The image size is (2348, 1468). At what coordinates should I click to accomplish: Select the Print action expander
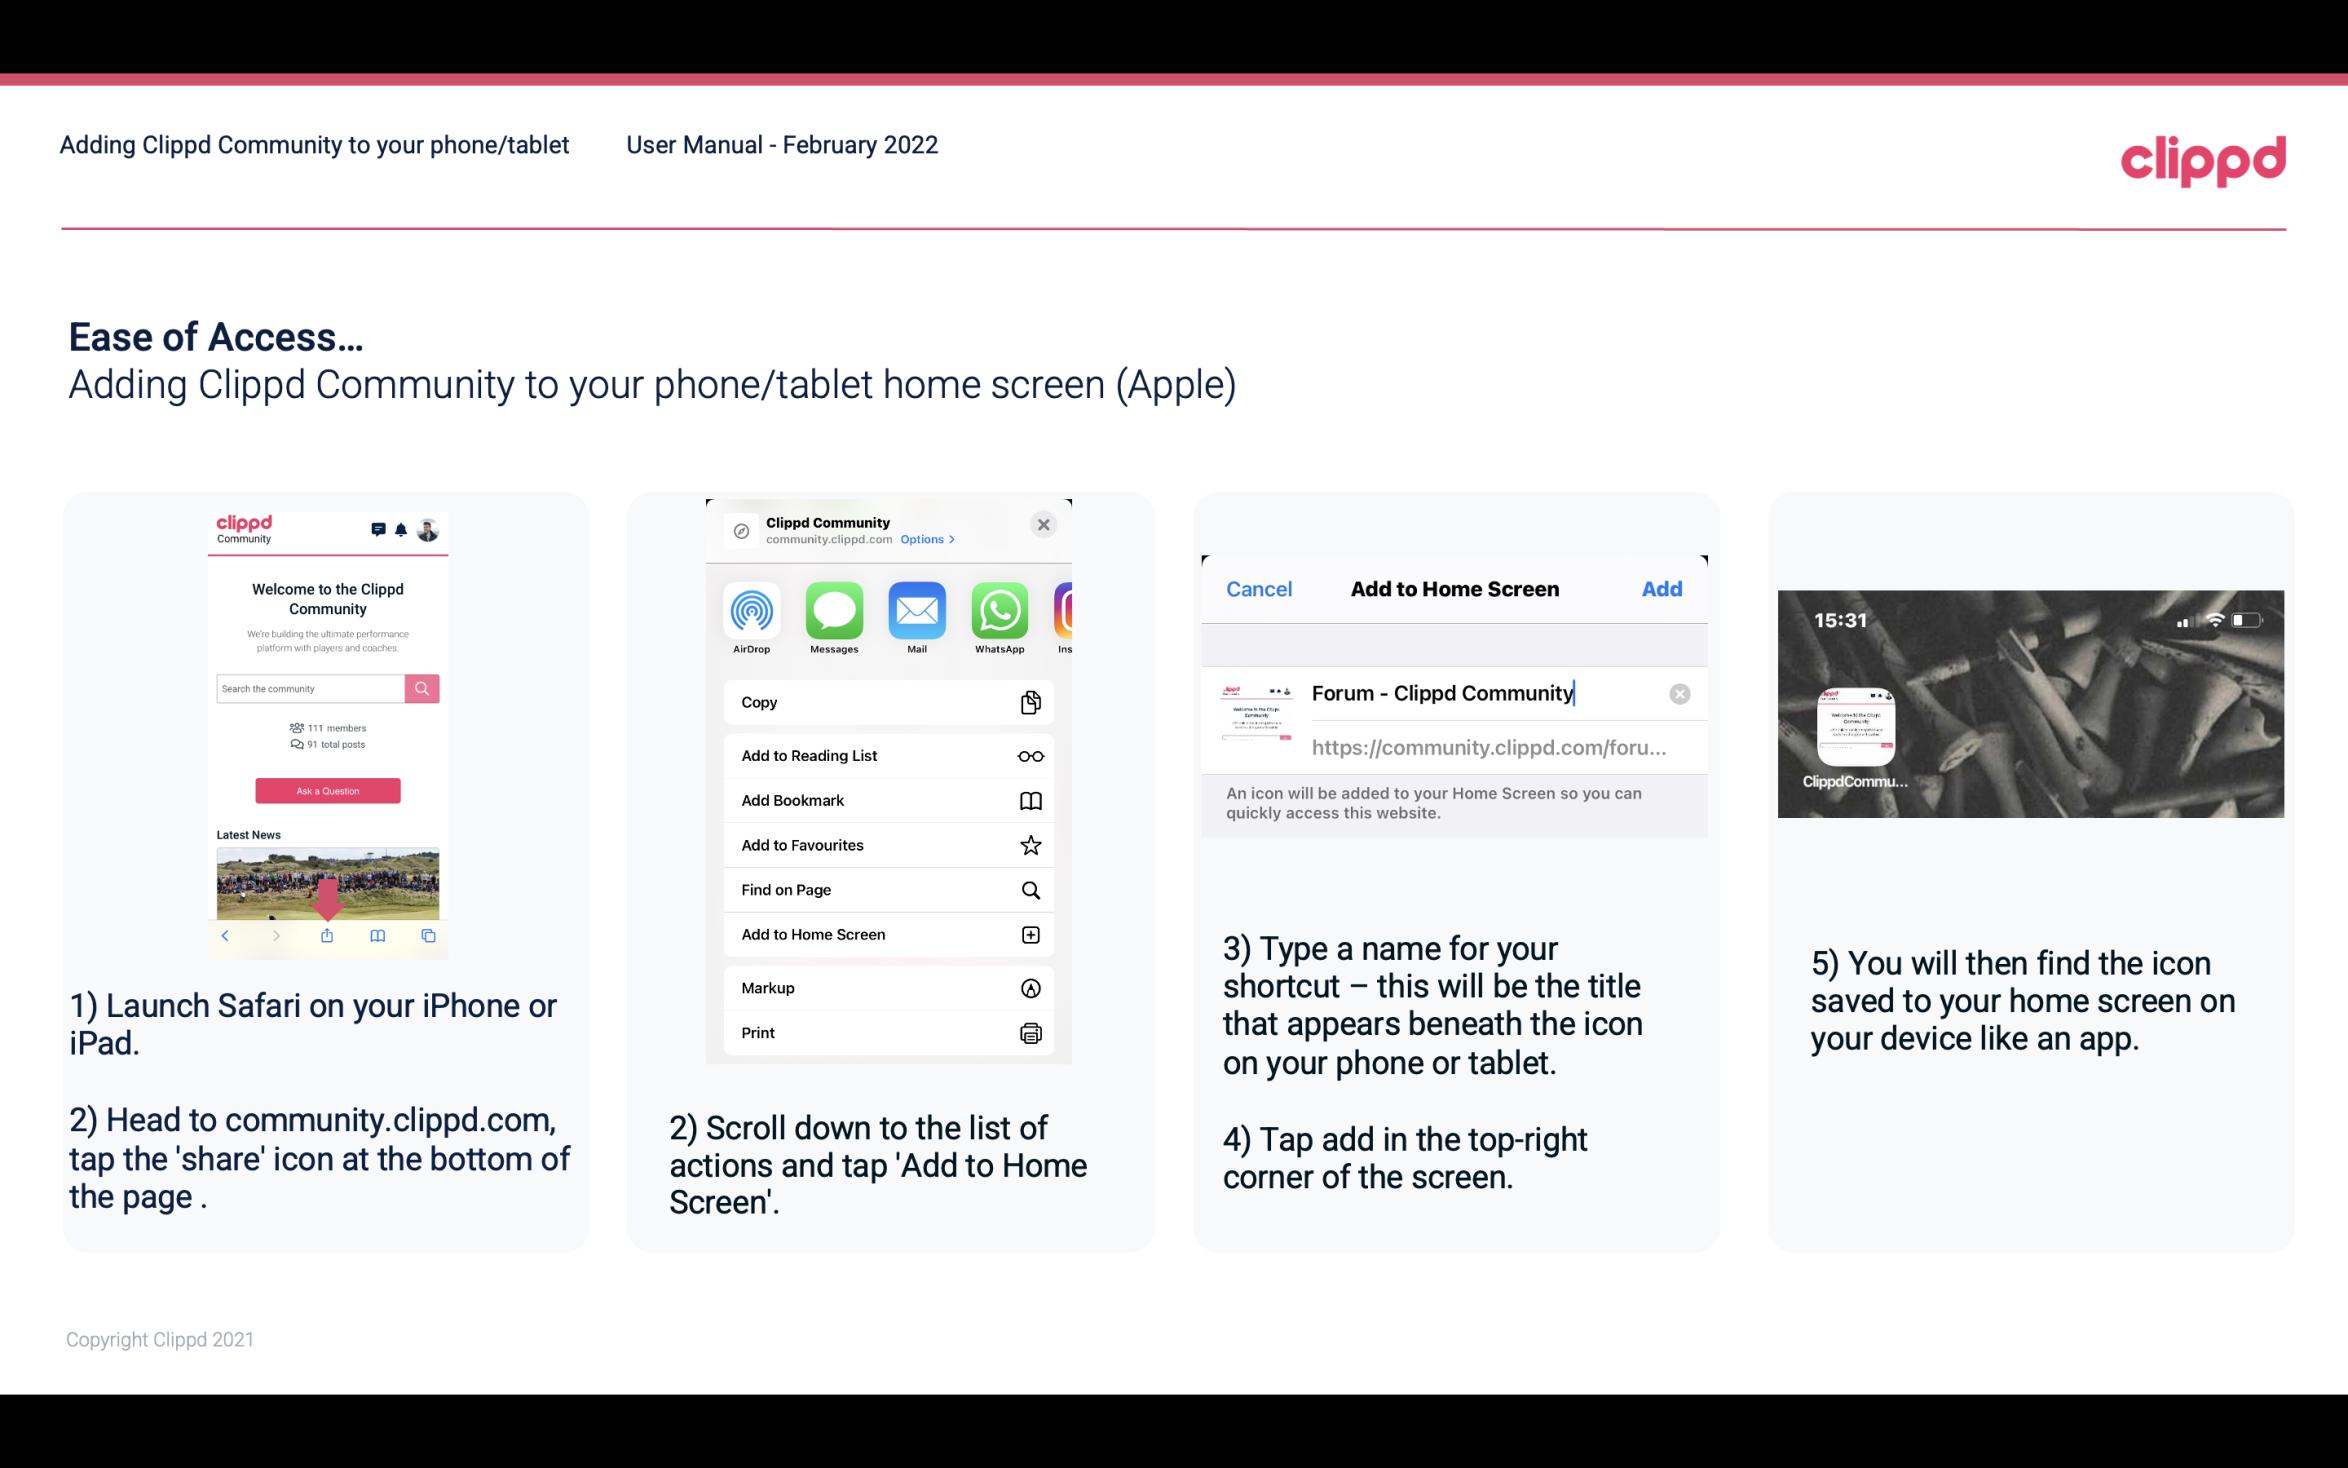1028,1032
